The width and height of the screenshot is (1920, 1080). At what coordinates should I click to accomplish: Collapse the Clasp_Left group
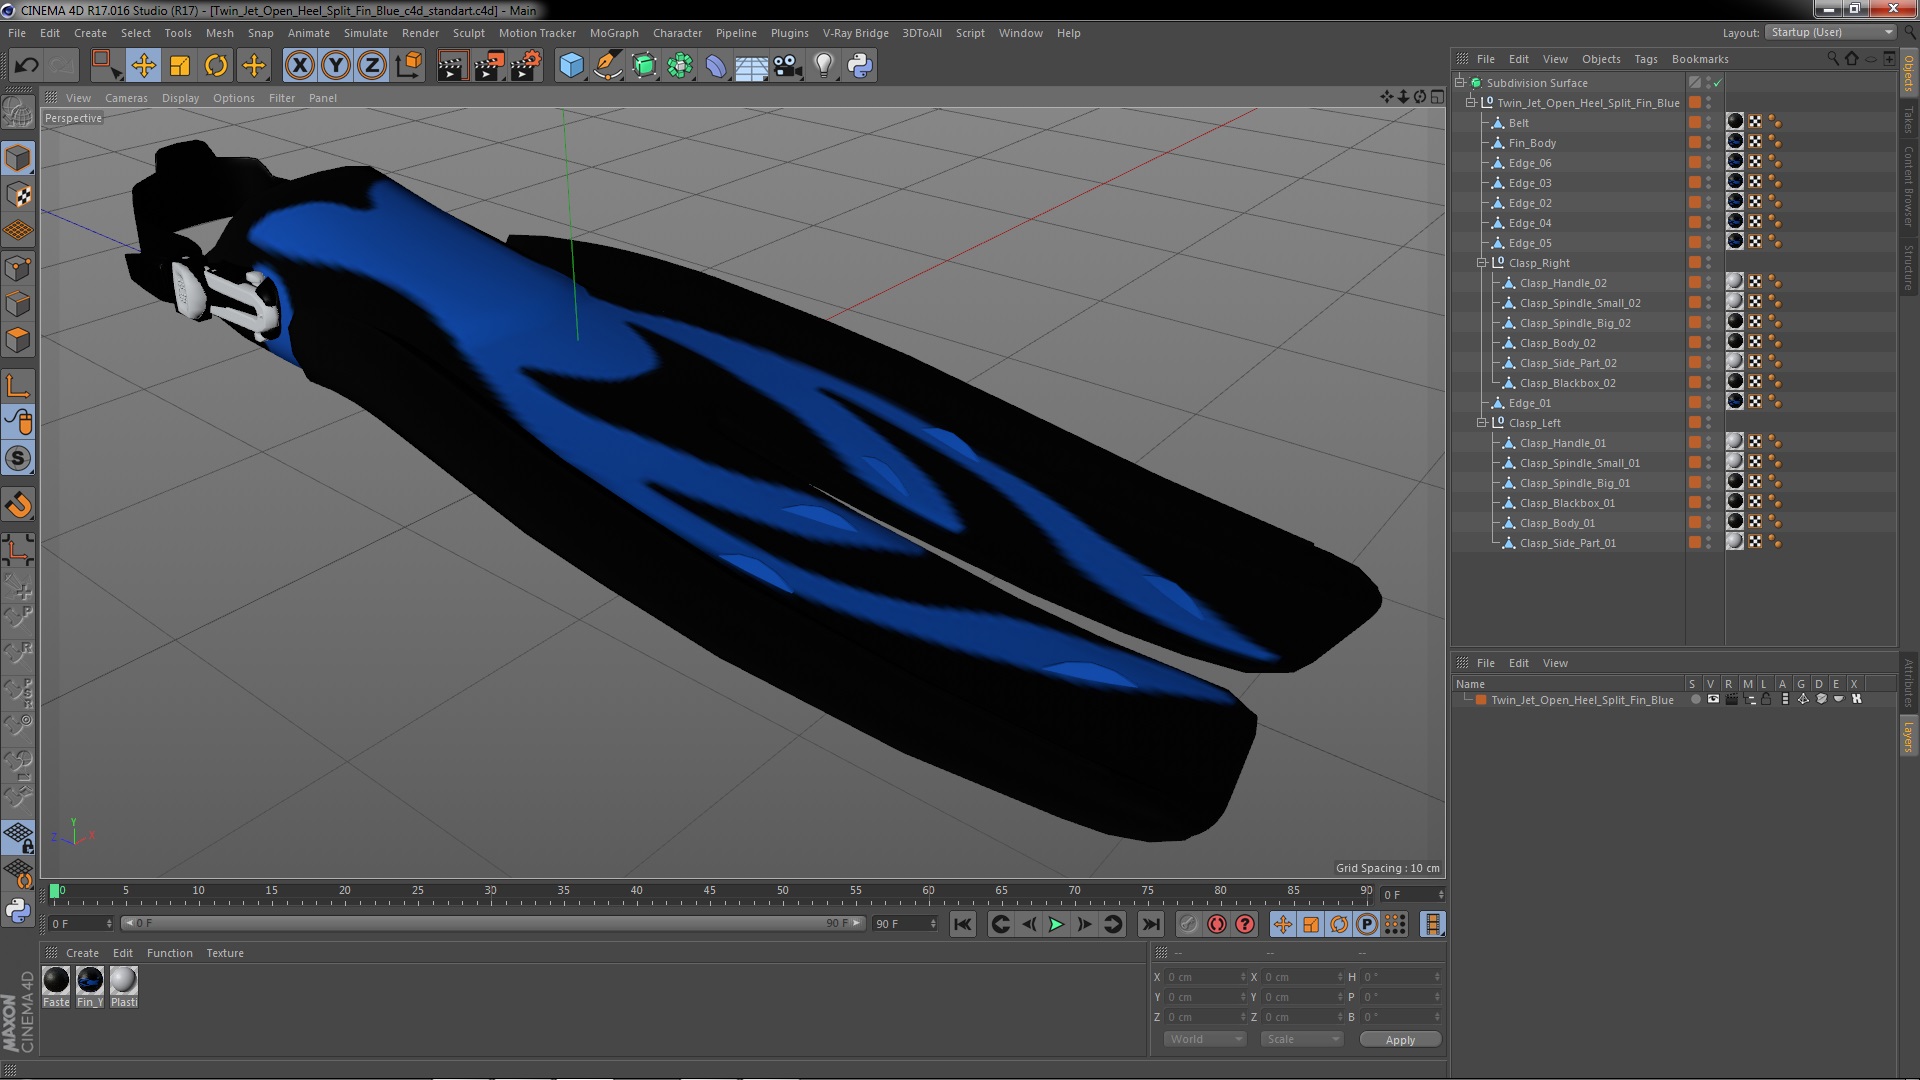pyautogui.click(x=1482, y=423)
